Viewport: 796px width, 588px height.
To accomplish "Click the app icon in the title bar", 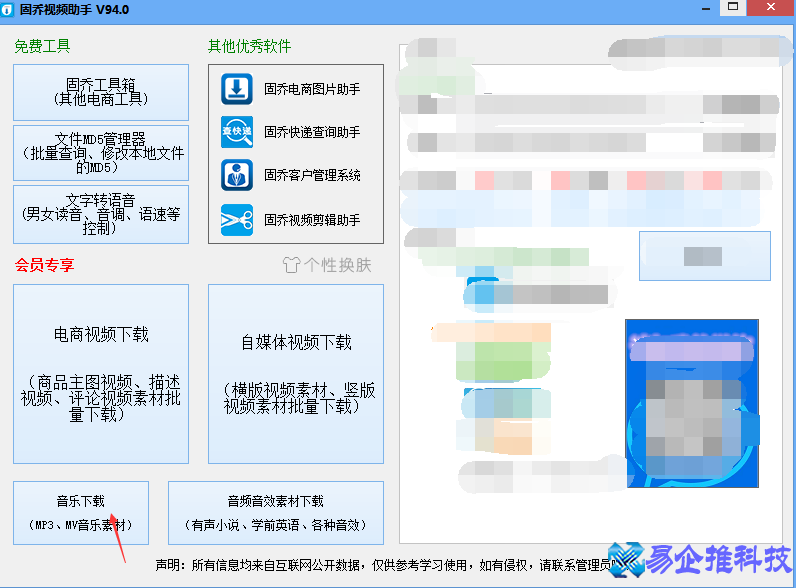I will [x=7, y=10].
